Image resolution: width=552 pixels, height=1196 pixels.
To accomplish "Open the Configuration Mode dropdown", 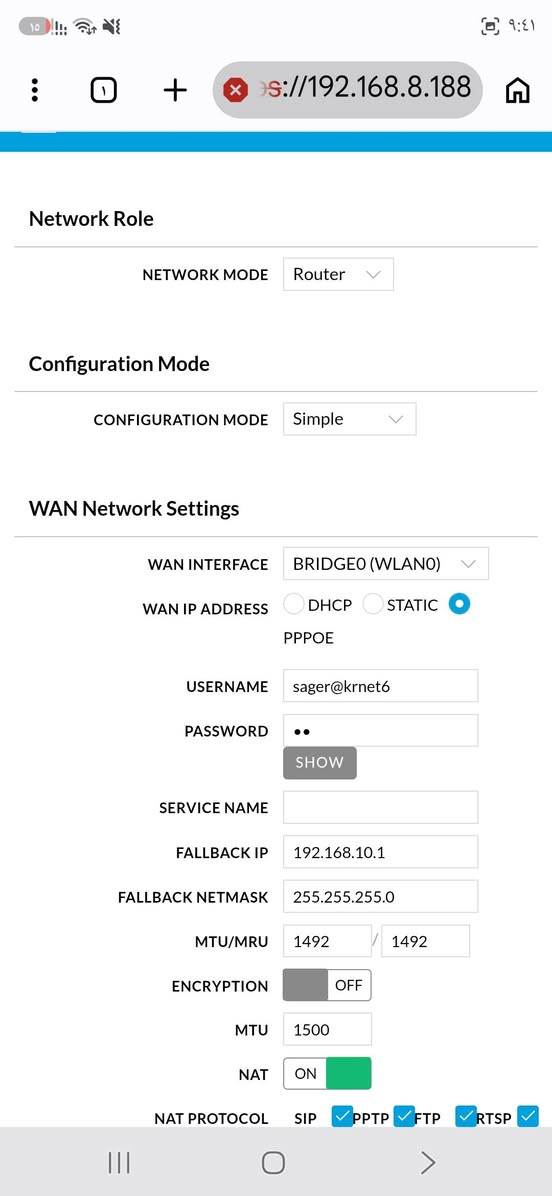I will click(349, 420).
